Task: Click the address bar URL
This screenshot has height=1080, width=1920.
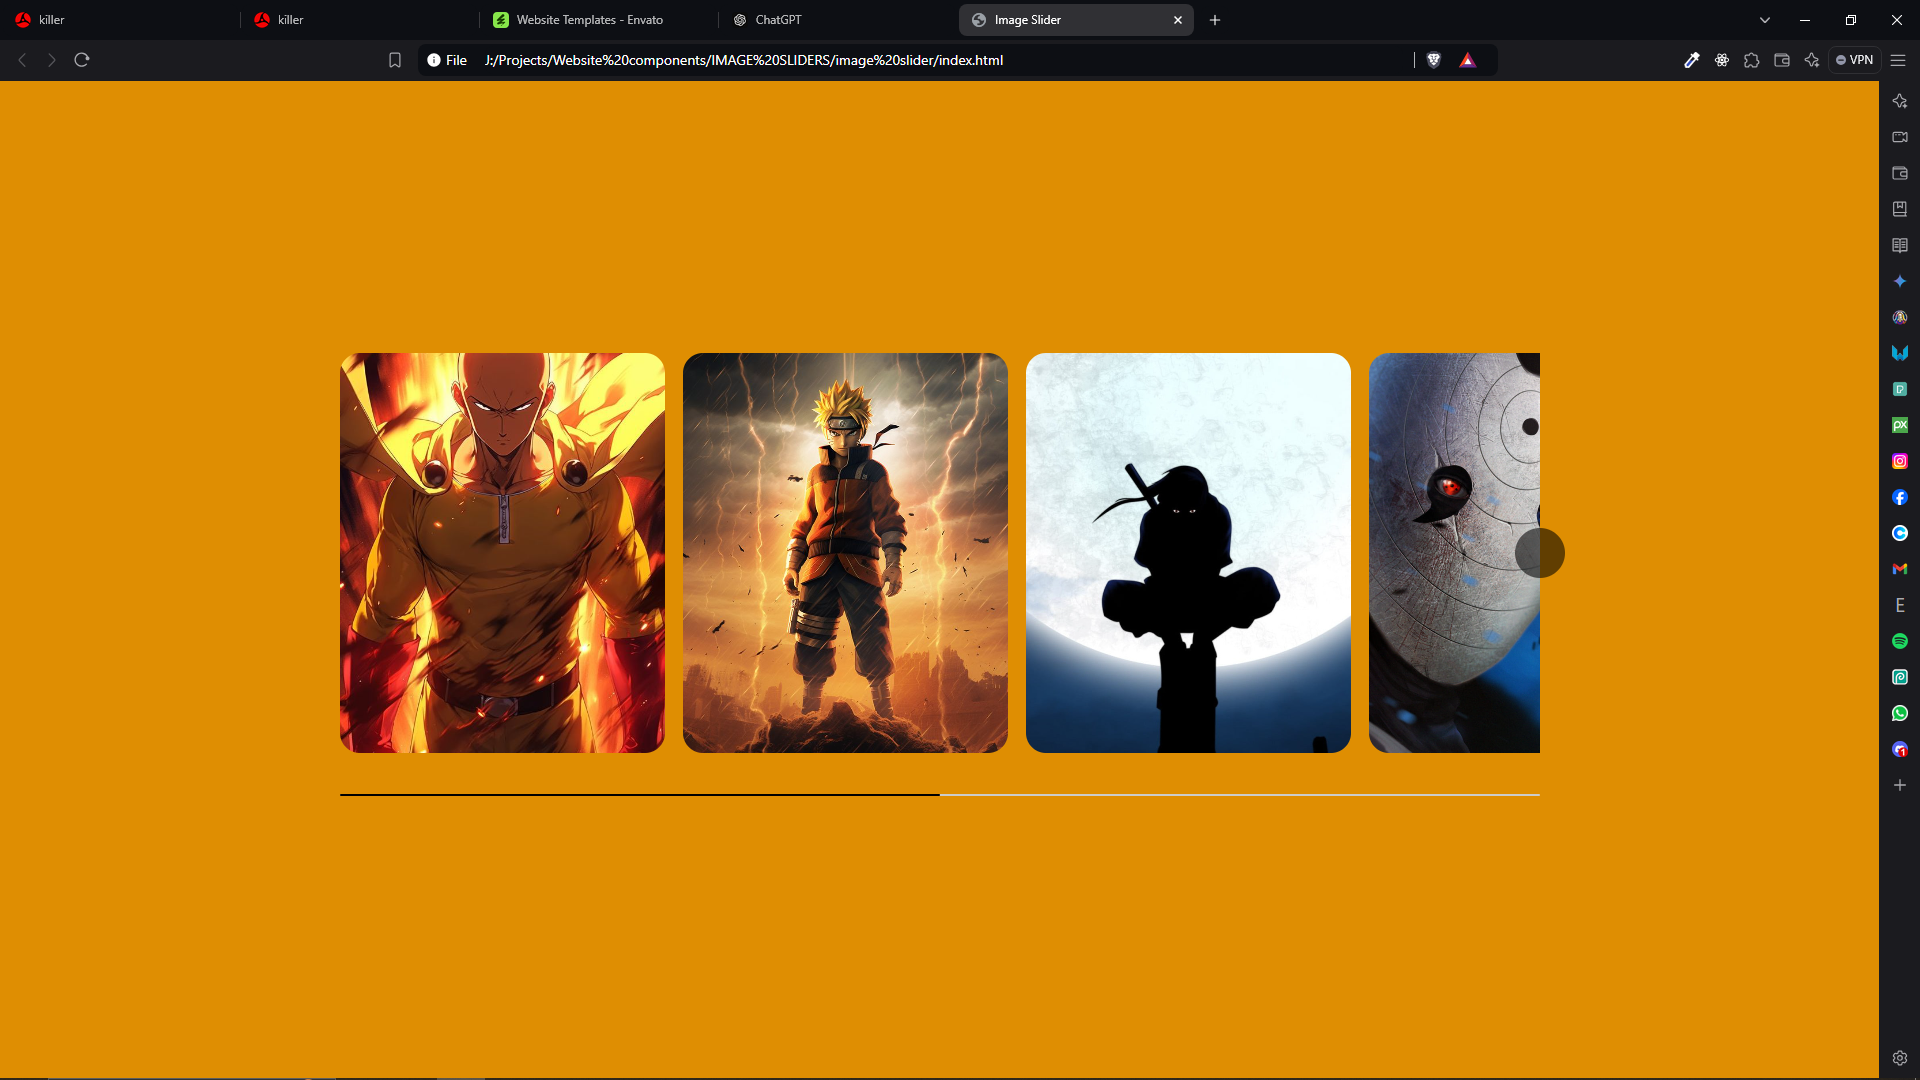Action: 744,60
